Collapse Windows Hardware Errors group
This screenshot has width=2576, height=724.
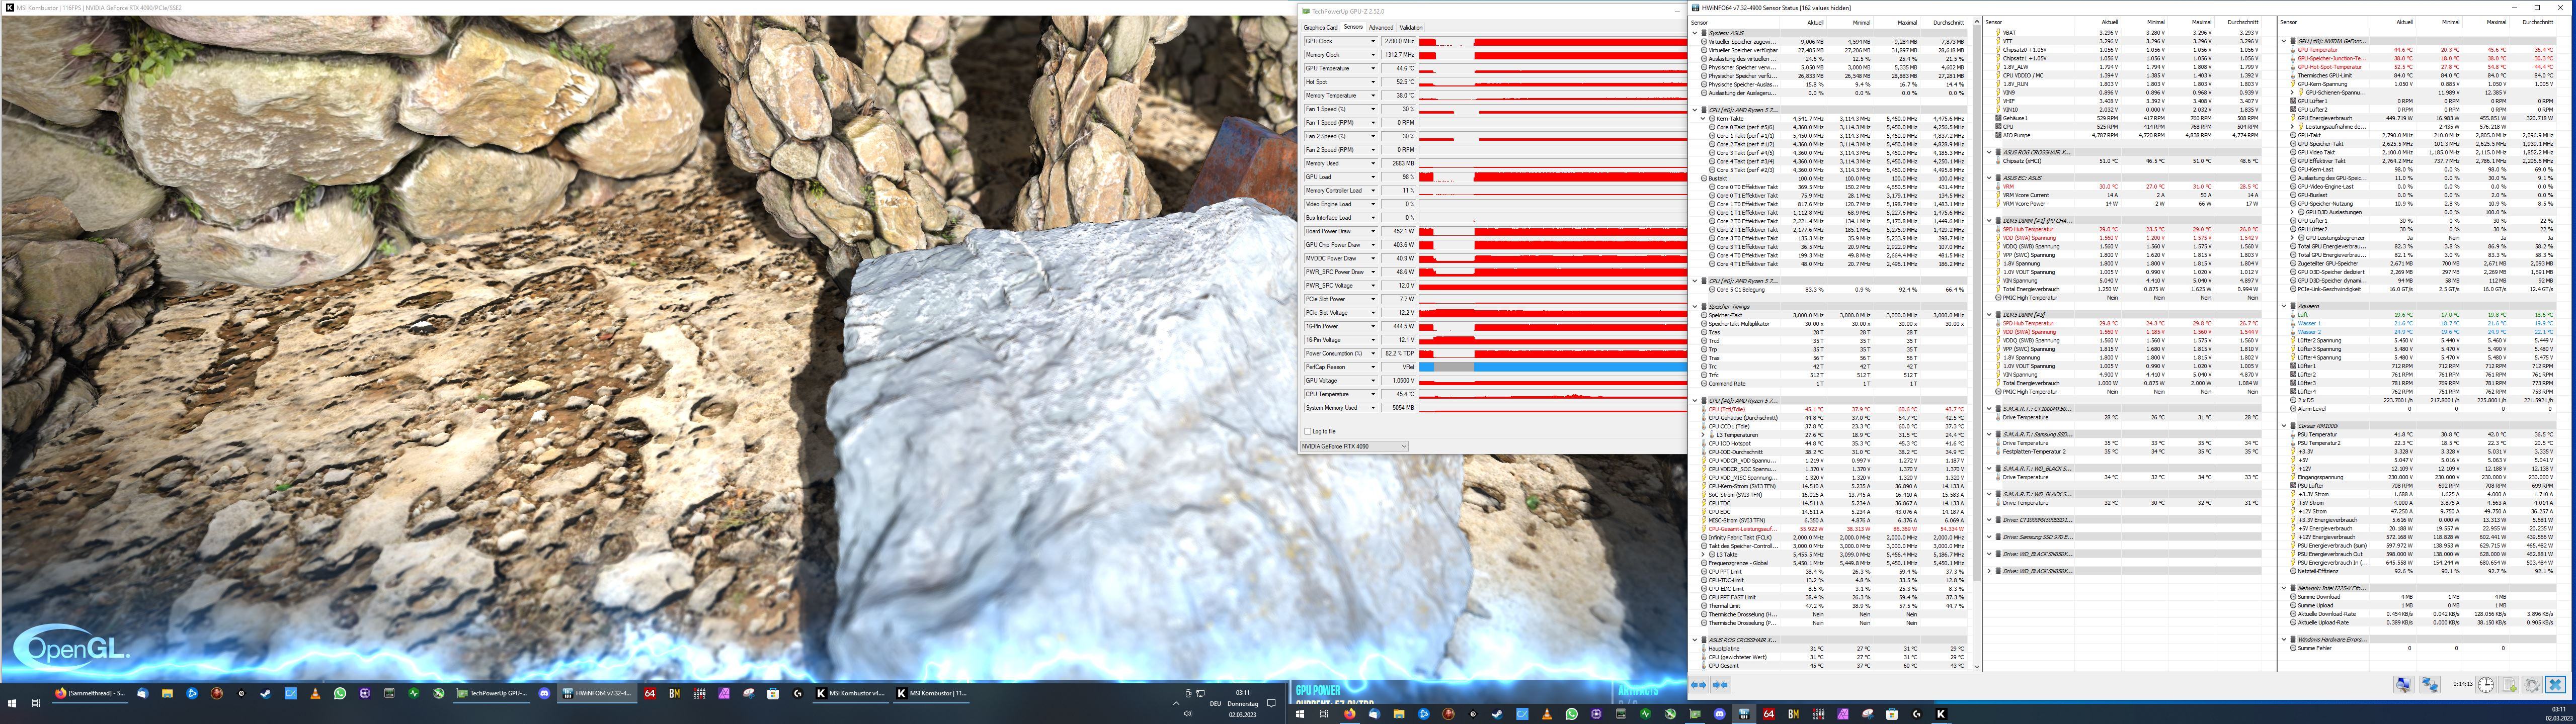click(x=2284, y=639)
